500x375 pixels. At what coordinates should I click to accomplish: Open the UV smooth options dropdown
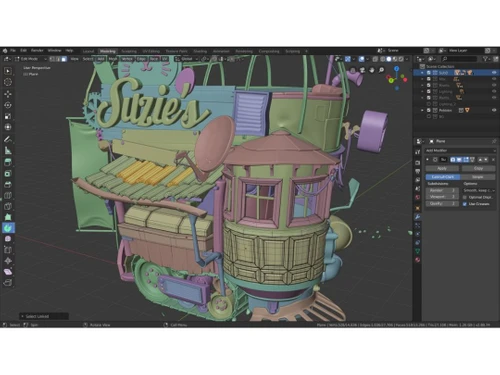(x=479, y=190)
